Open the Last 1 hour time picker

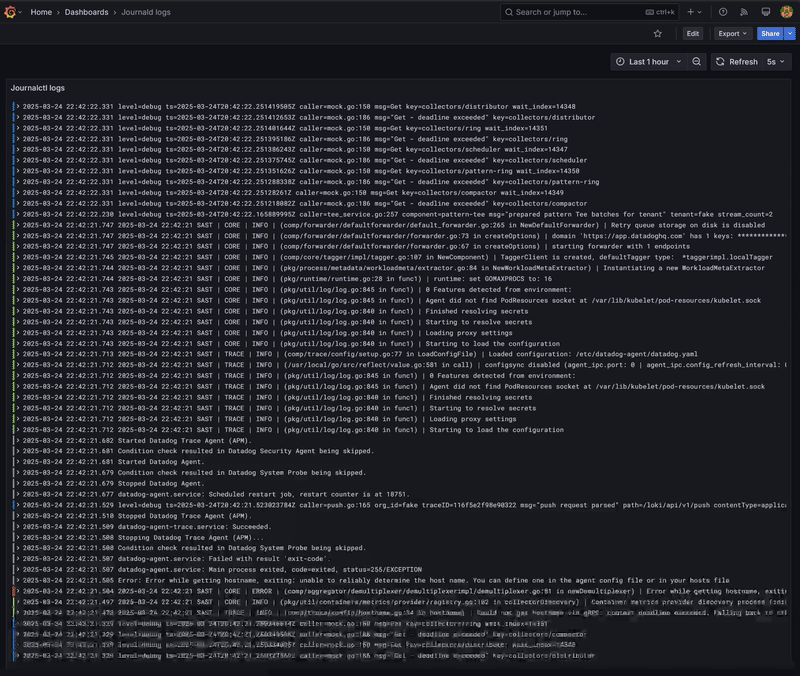648,61
